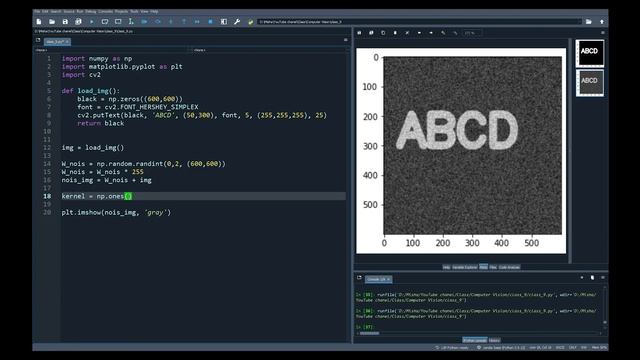Open the Edit menu
The height and width of the screenshot is (360, 640).
(45, 11)
